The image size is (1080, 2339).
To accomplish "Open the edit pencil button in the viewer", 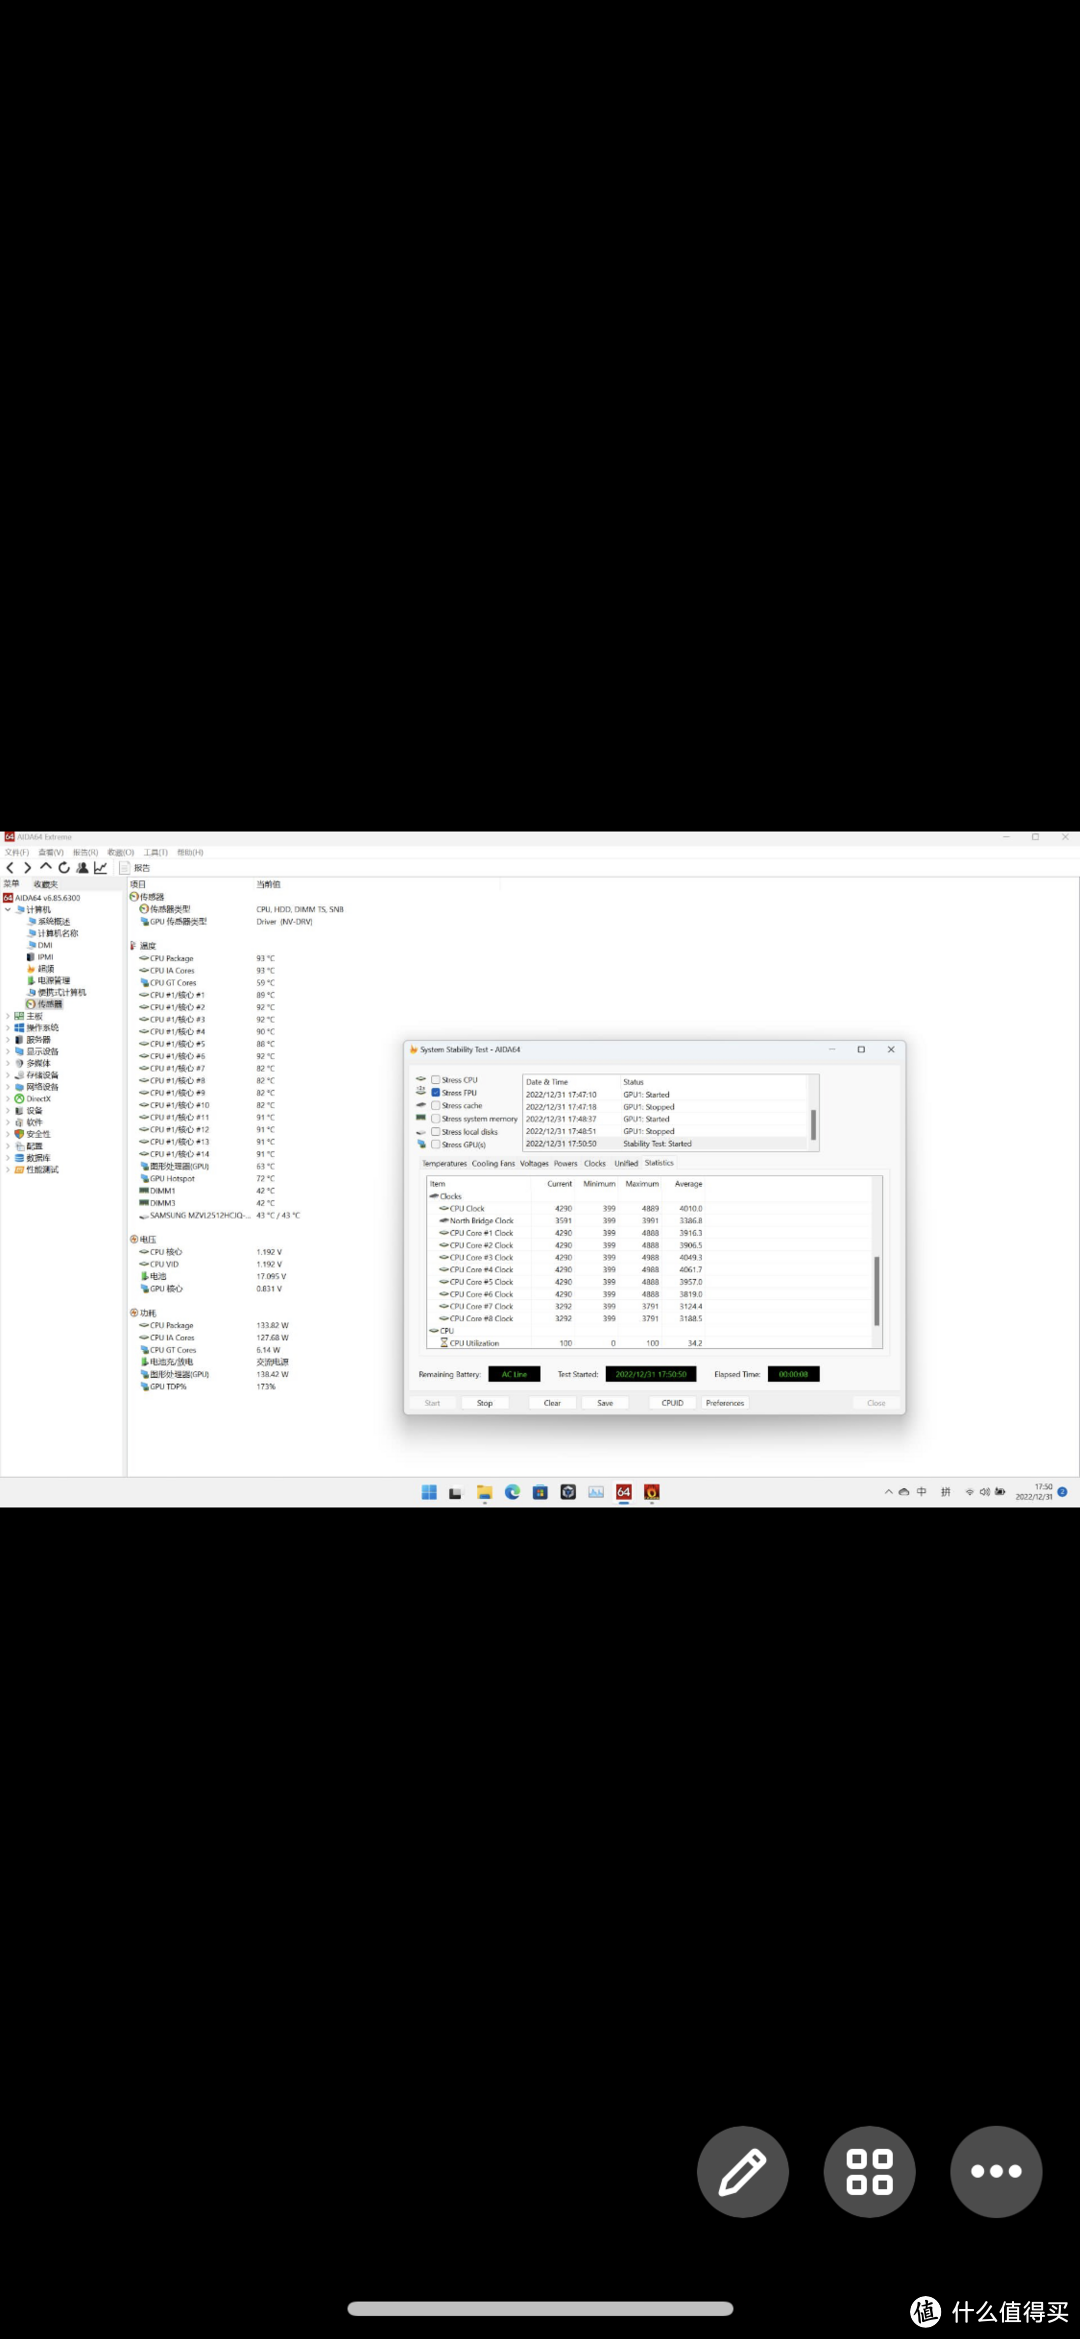I will click(743, 2171).
